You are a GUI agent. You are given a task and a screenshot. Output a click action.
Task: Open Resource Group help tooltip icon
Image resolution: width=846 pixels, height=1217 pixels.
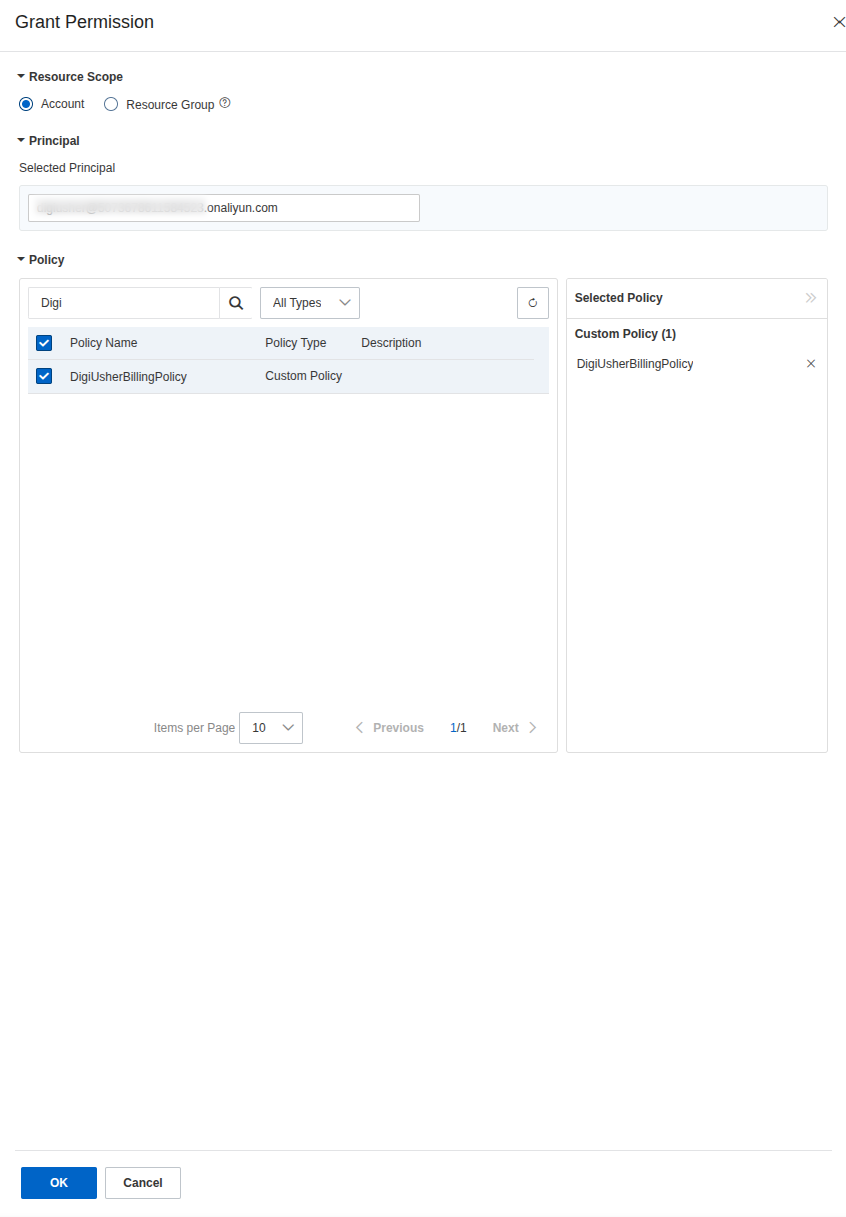pyautogui.click(x=225, y=103)
